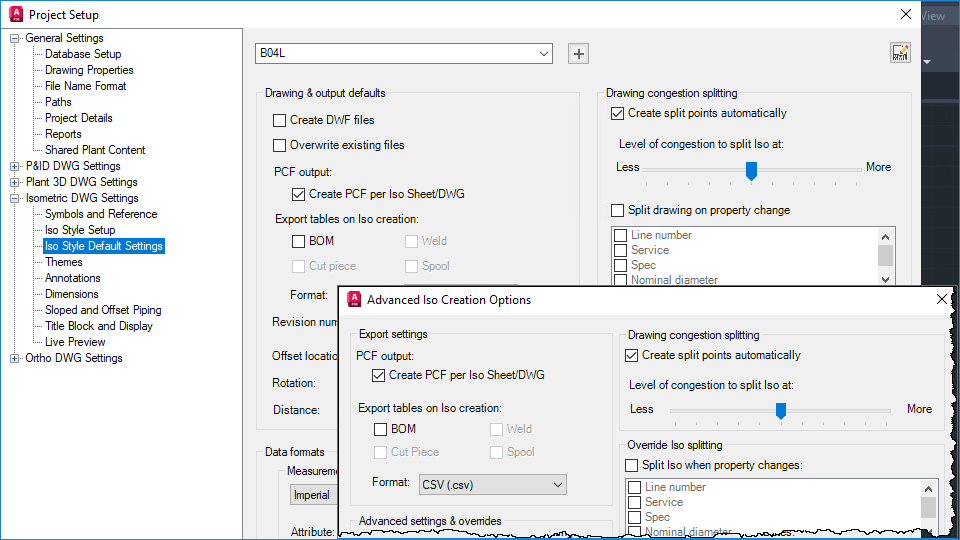This screenshot has height=540, width=960.
Task: Uncheck Create PCF per Iso Sheet/DWG in Project Setup
Action: (298, 194)
